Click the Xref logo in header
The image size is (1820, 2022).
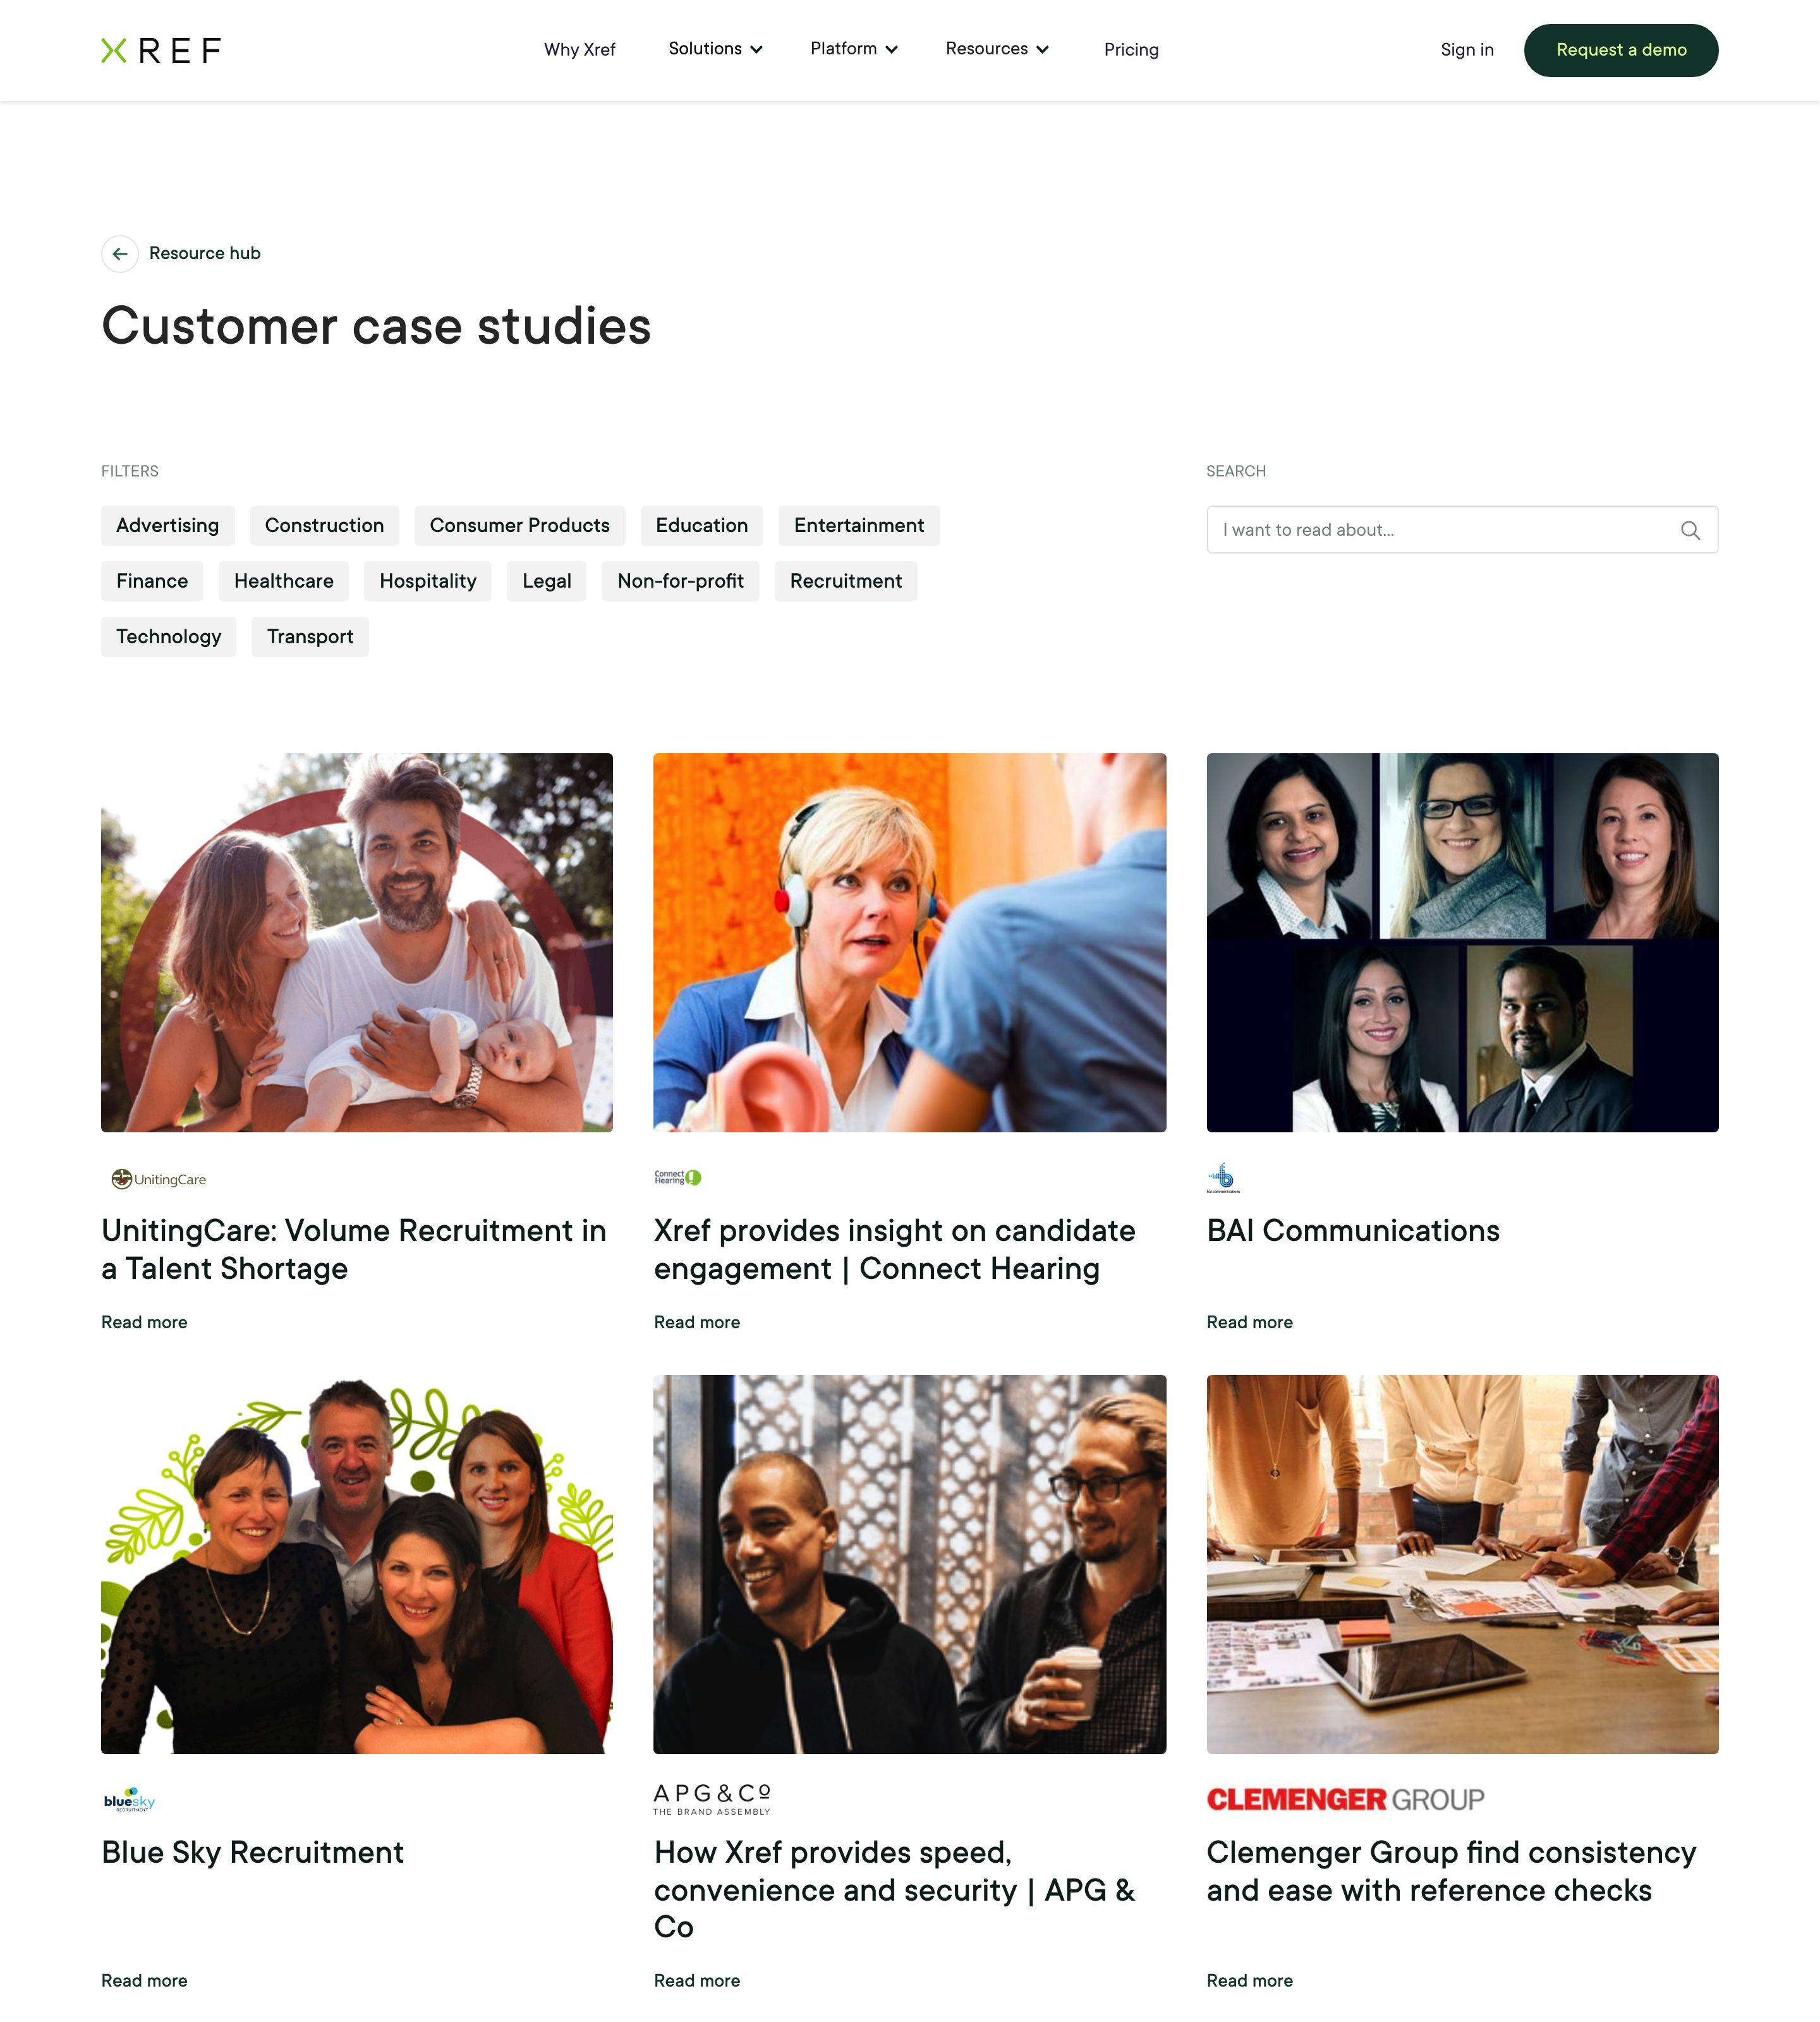[160, 50]
